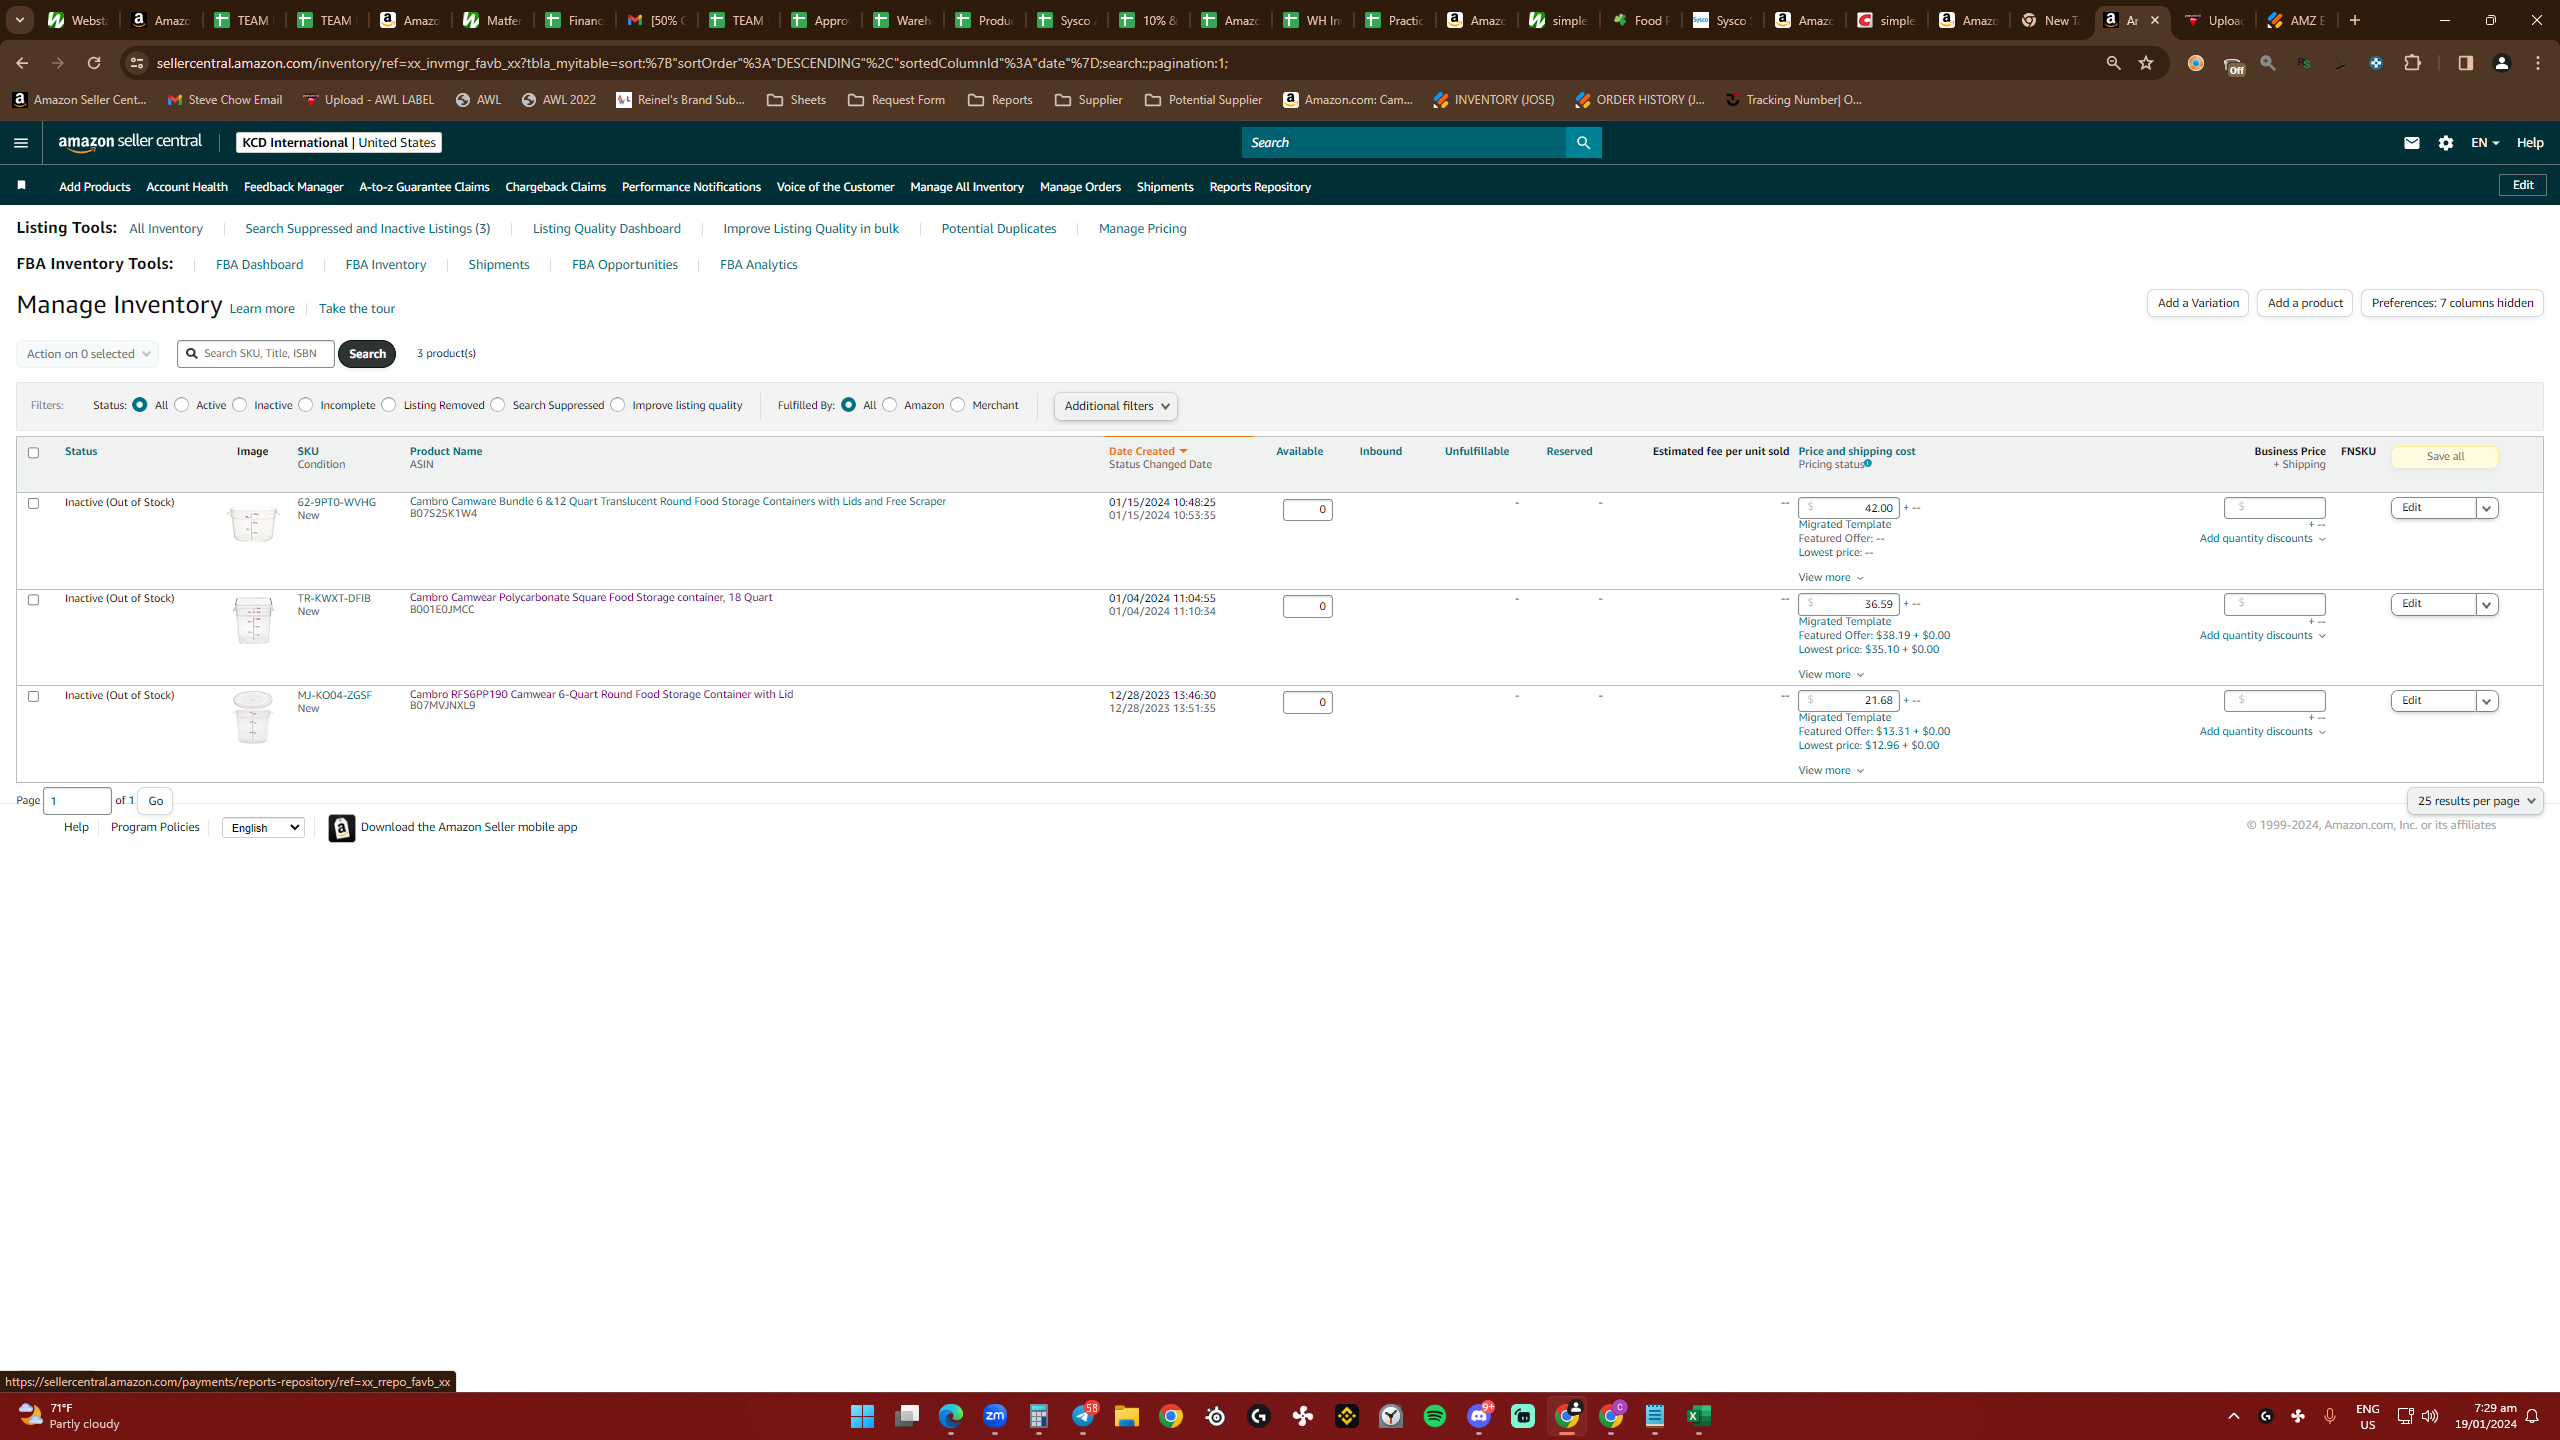Open Manage All Inventory in the favorites bar
This screenshot has height=1440, width=2560.
coord(967,187)
